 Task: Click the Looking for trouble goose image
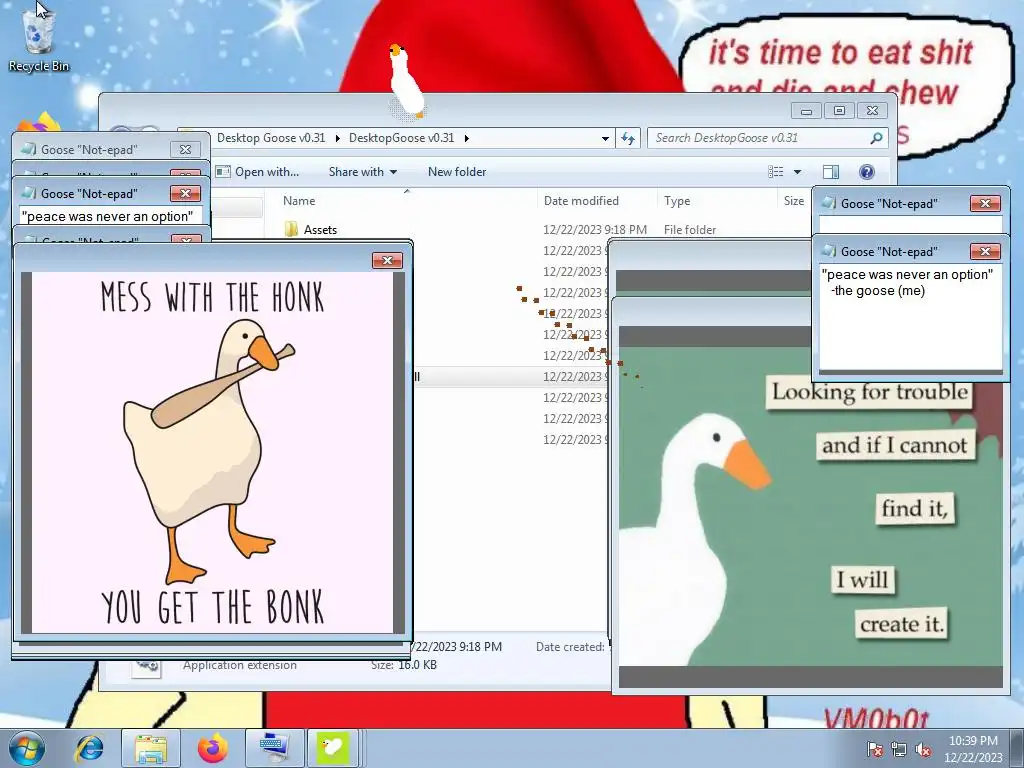(x=810, y=507)
